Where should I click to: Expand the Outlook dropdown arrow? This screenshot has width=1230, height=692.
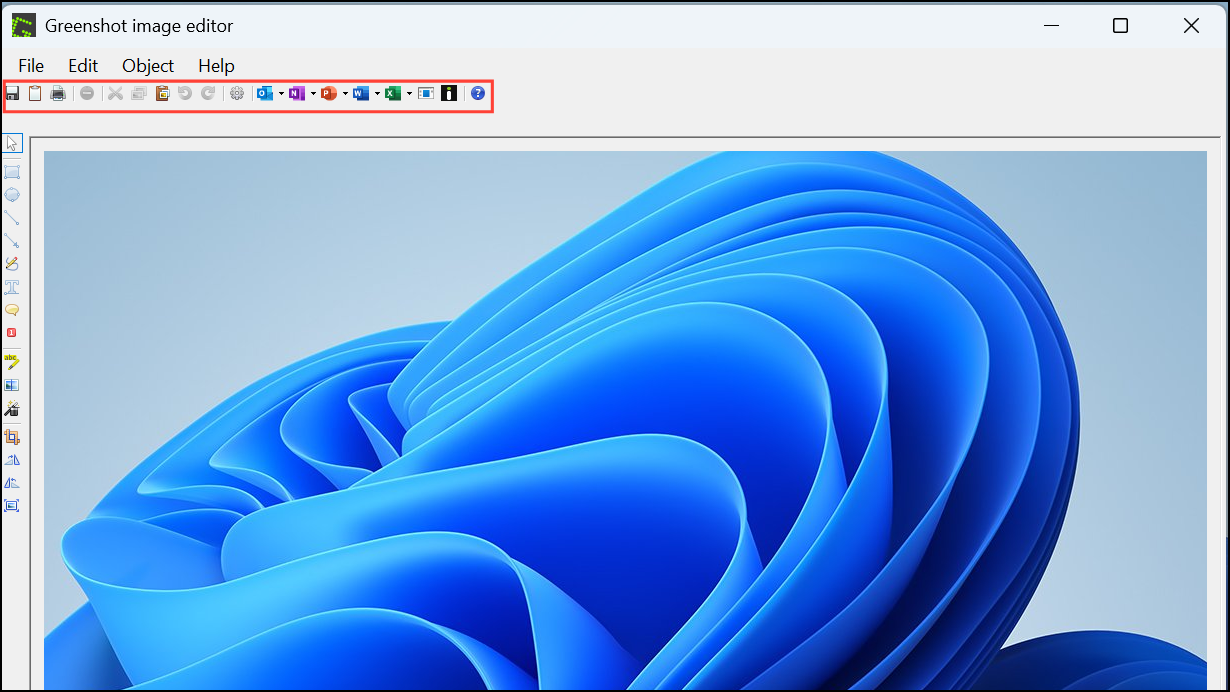[281, 93]
